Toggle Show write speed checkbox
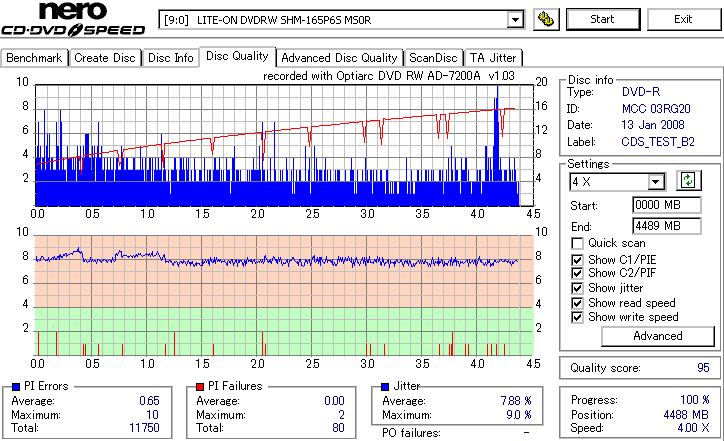The height and width of the screenshot is (441, 724). coord(577,317)
